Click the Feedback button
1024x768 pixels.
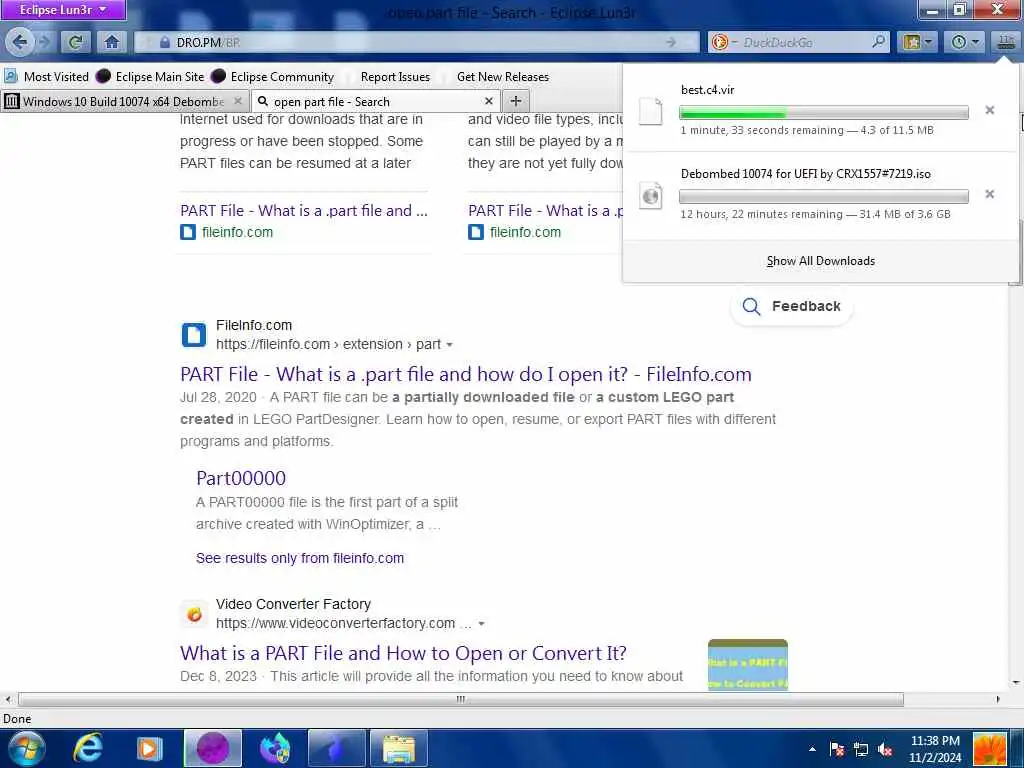tap(792, 306)
